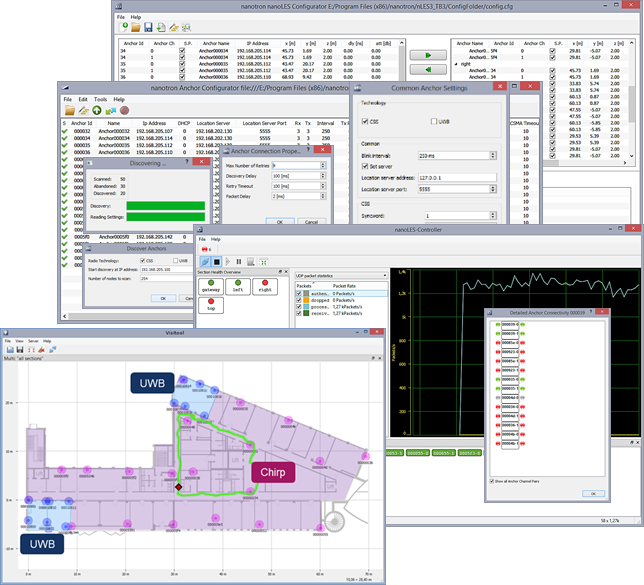
Task: Click Cancel in Anchor Connection Properties dialog
Action: [311, 221]
